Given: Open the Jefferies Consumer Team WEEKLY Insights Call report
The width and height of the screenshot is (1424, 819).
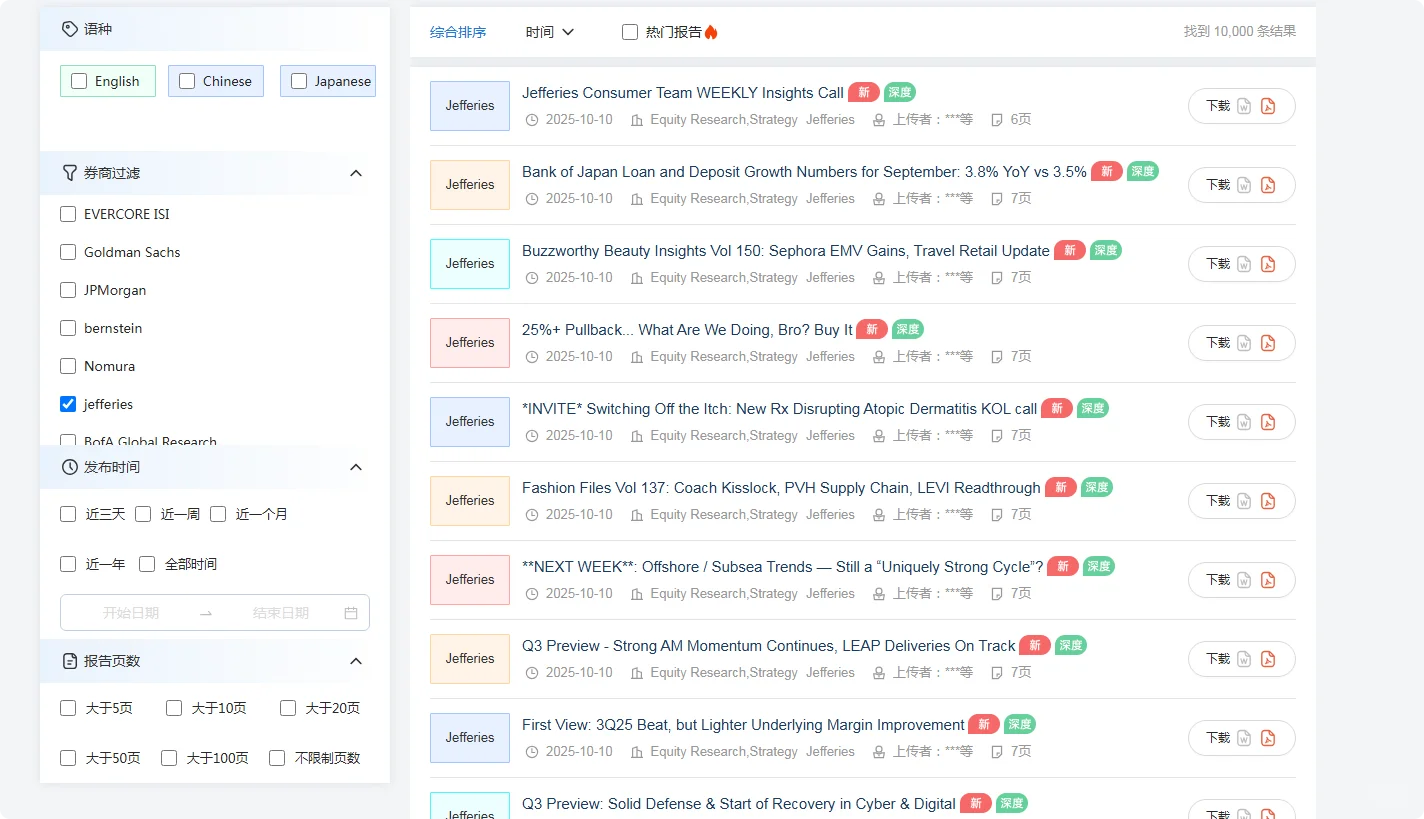Looking at the screenshot, I should [683, 93].
